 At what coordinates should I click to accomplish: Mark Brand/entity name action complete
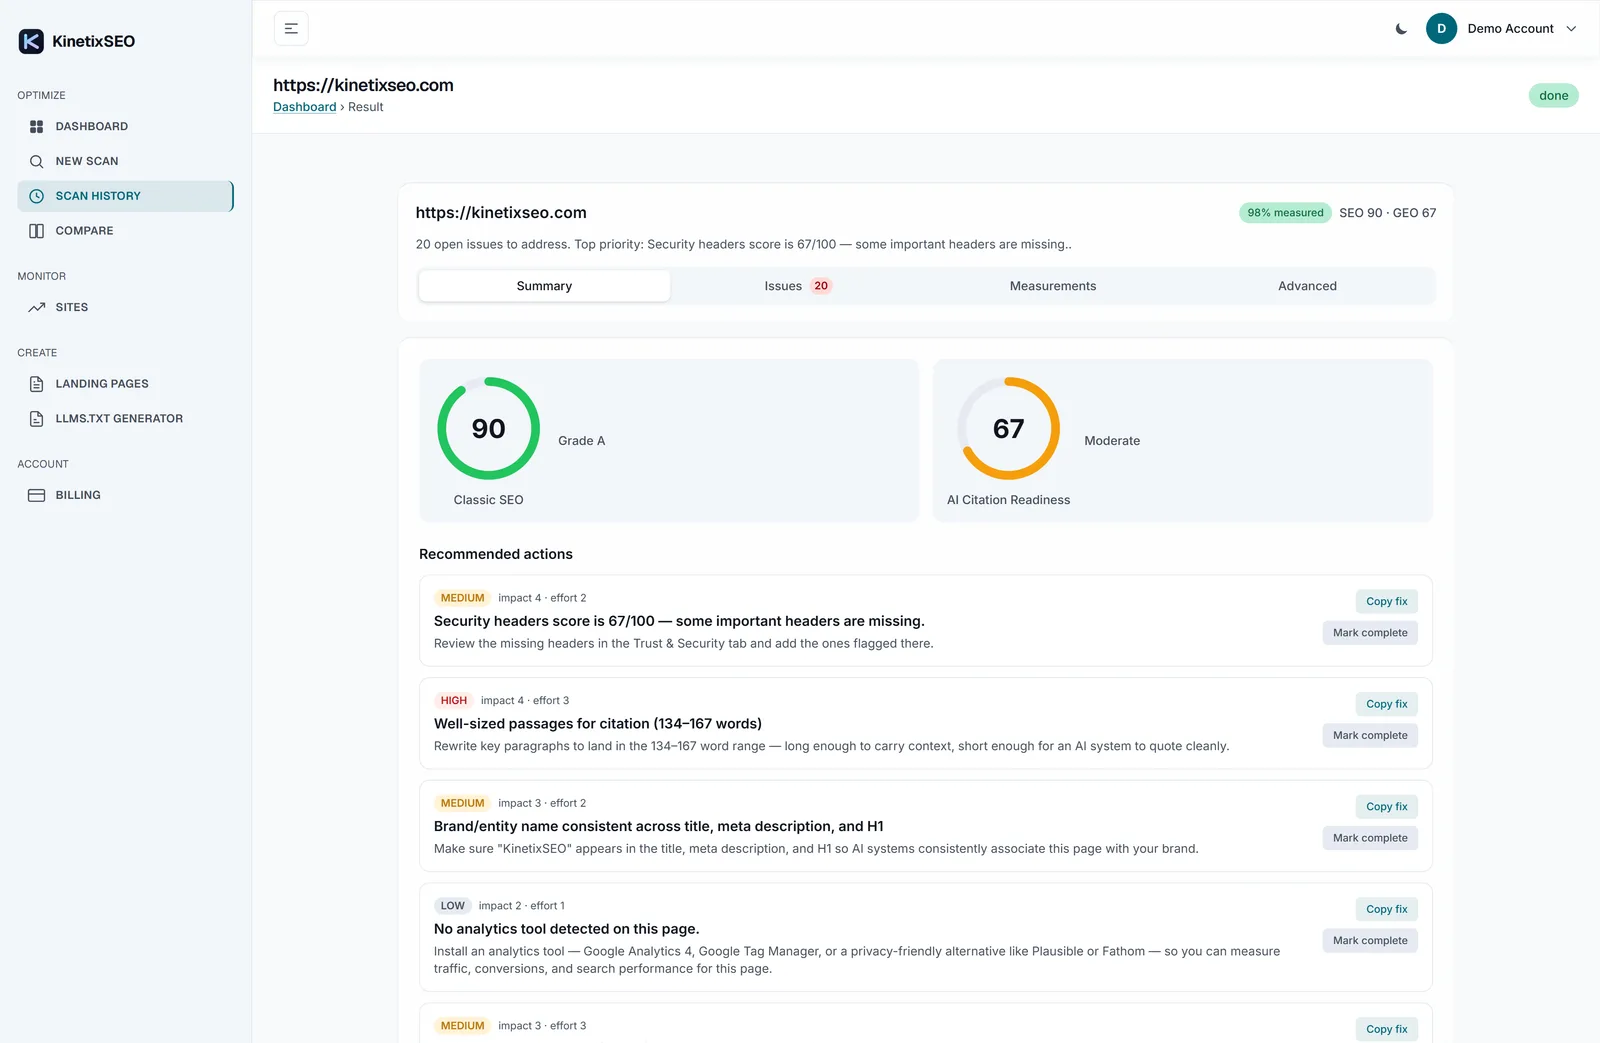tap(1370, 838)
